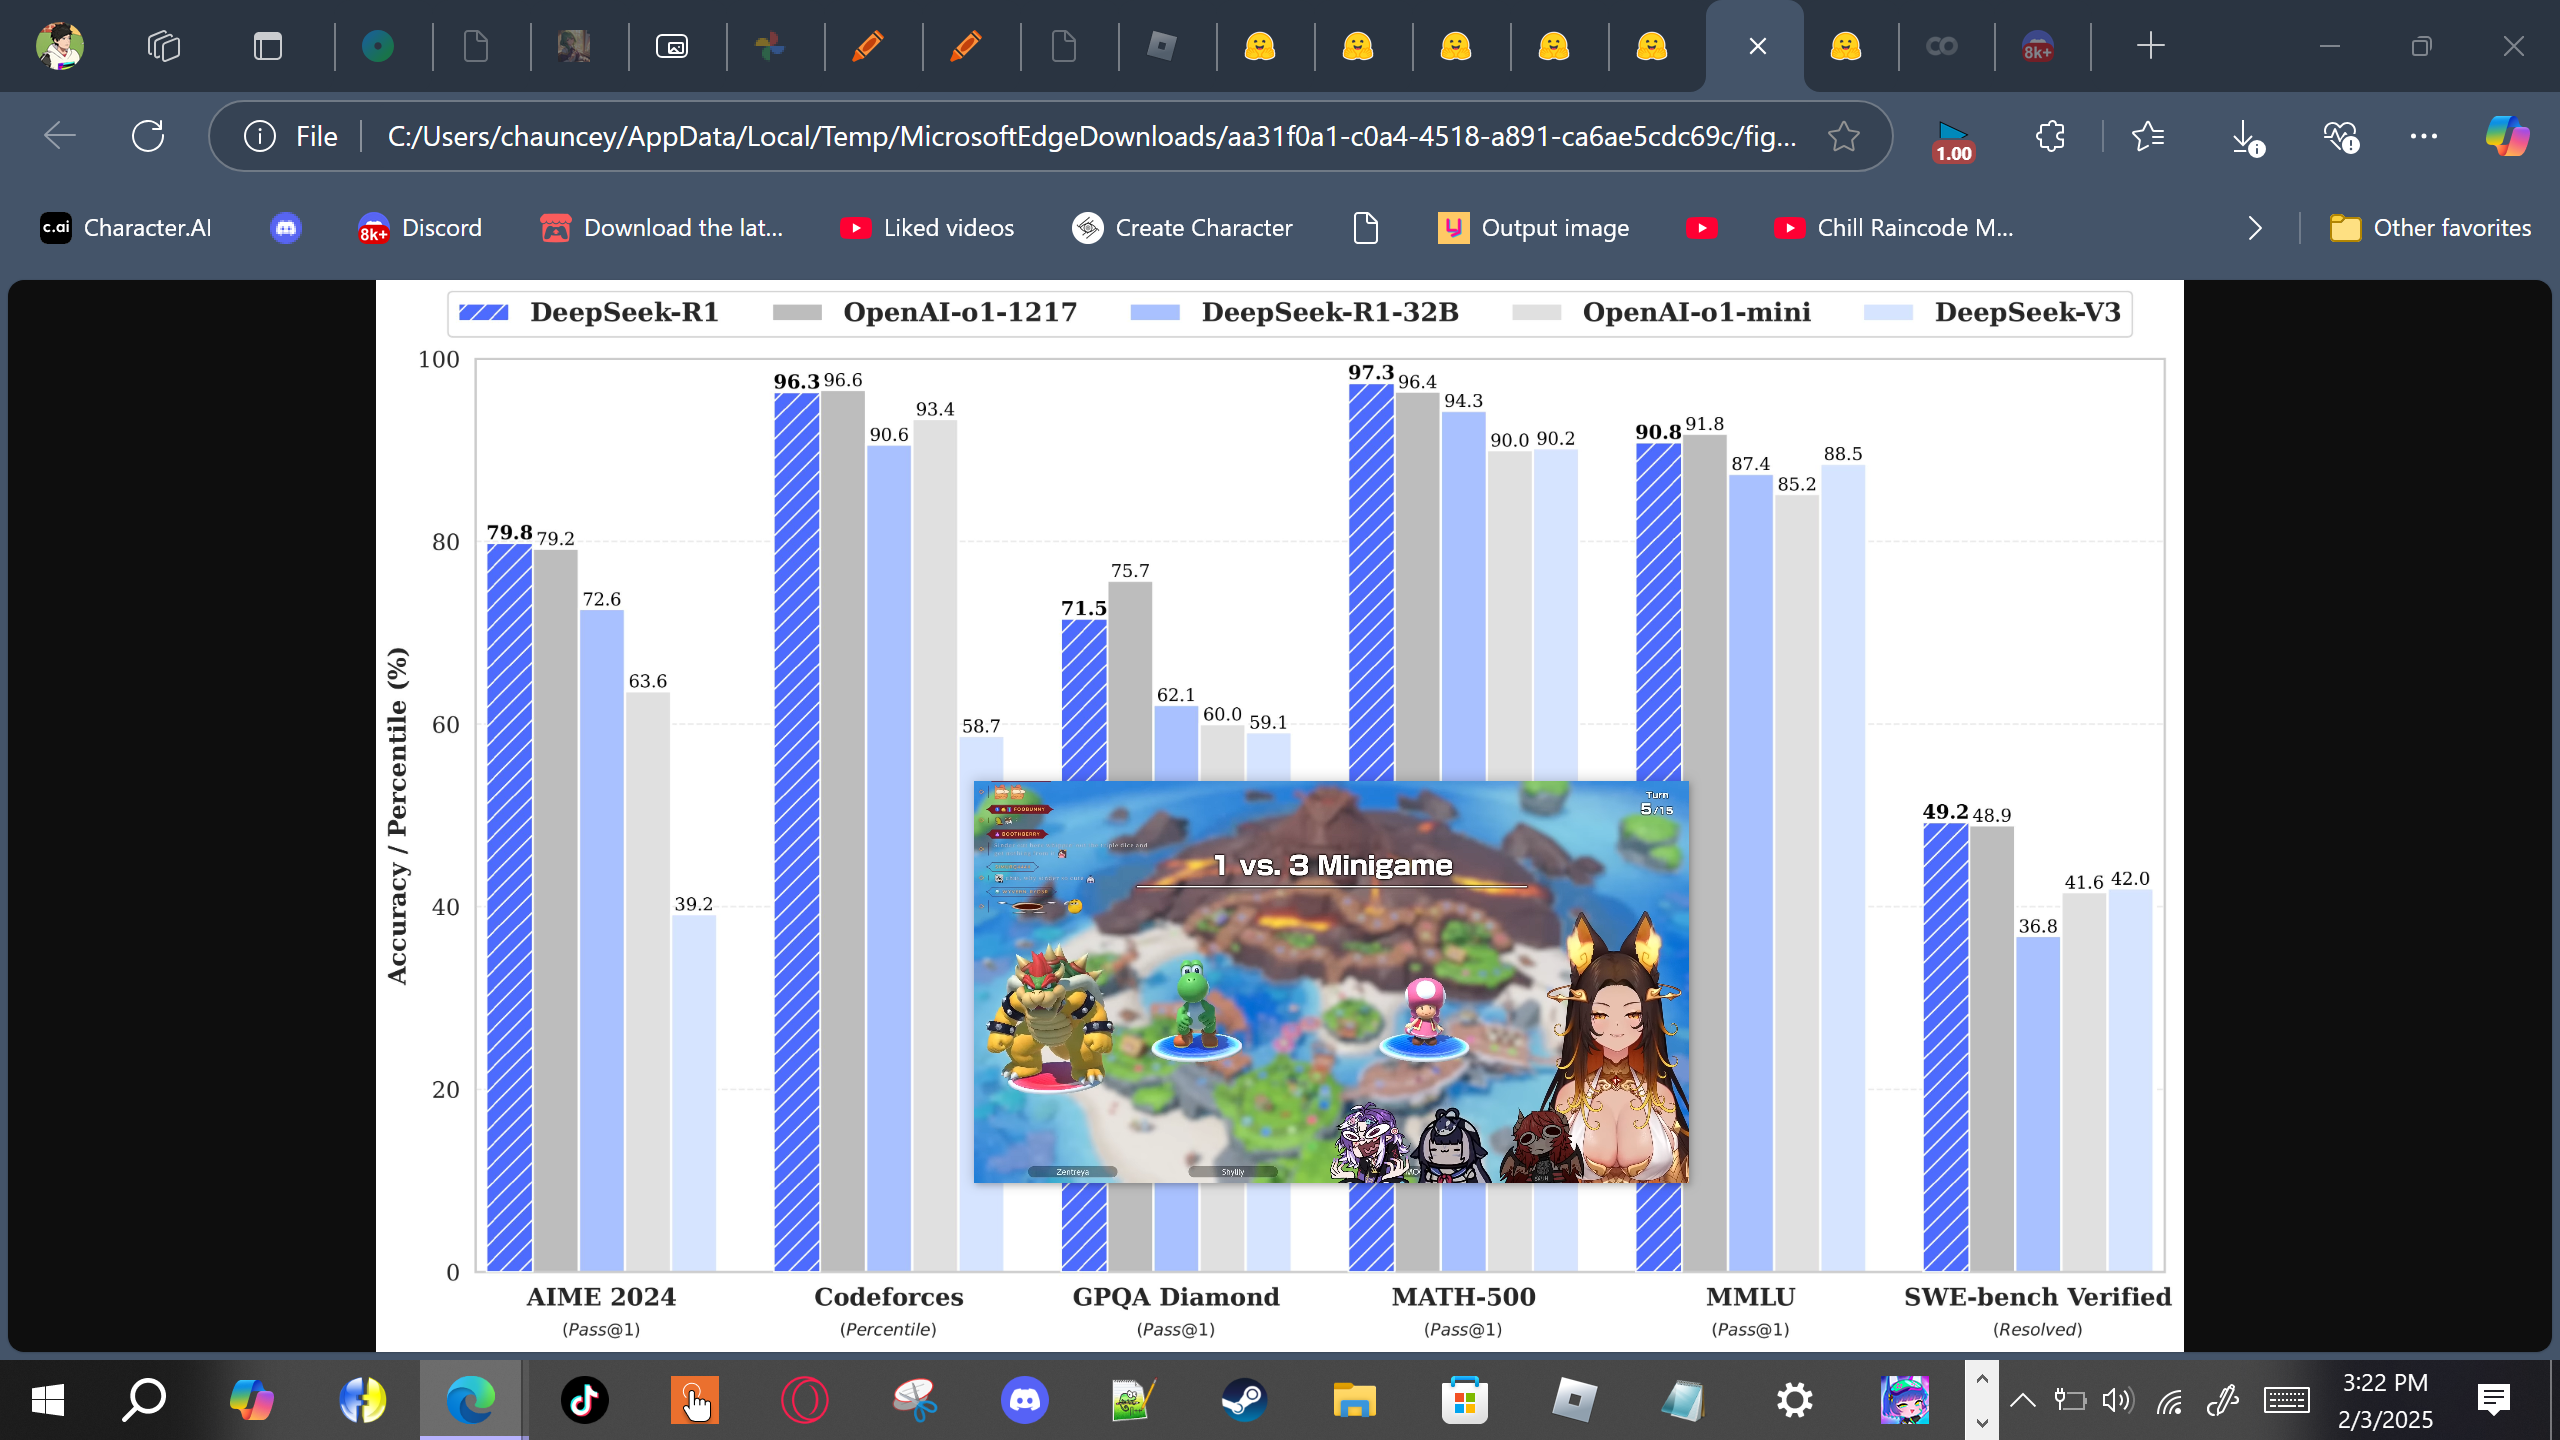Show hidden system tray icons
Screen dimensions: 2560x1440
[x=2022, y=1400]
